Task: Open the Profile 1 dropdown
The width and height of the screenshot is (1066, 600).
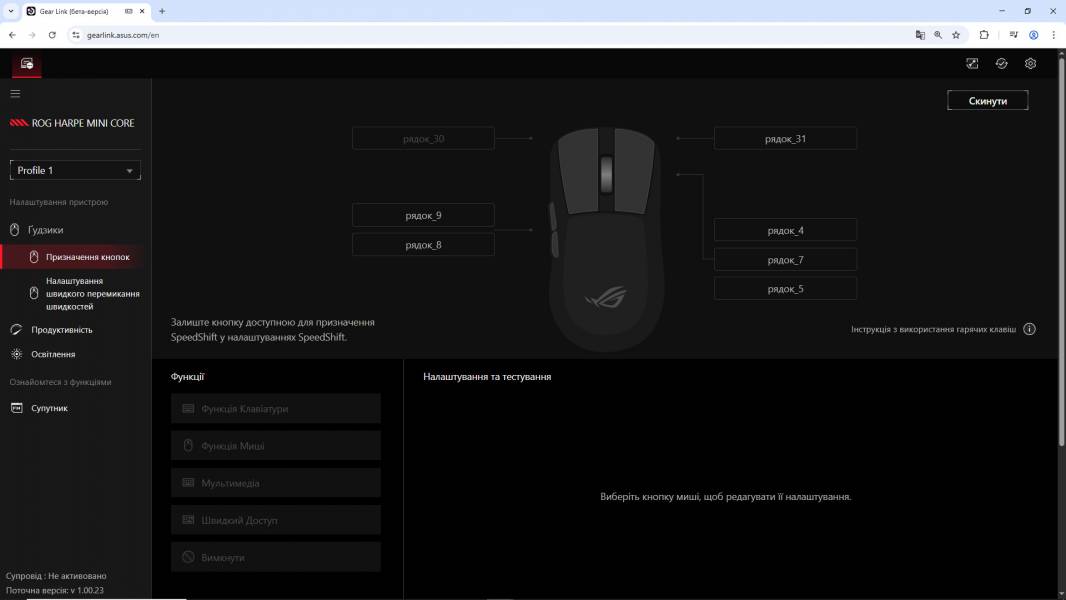Action: coord(75,169)
